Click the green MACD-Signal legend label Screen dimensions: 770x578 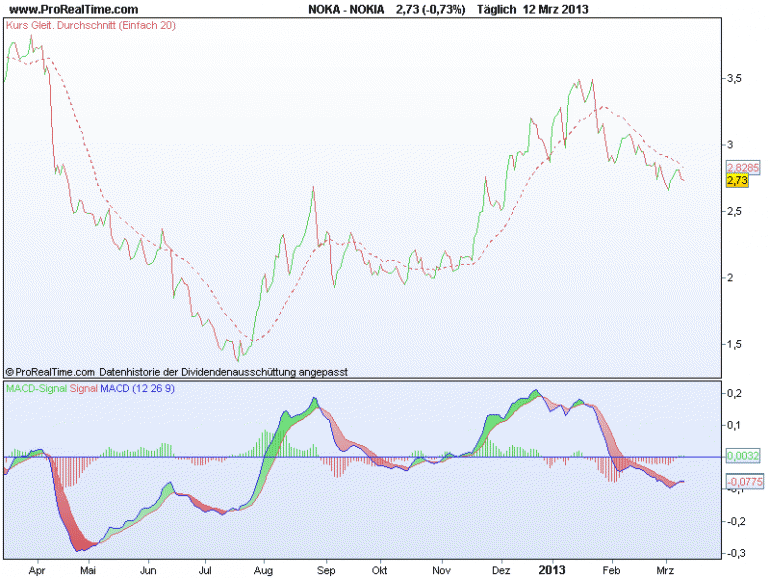point(36,388)
